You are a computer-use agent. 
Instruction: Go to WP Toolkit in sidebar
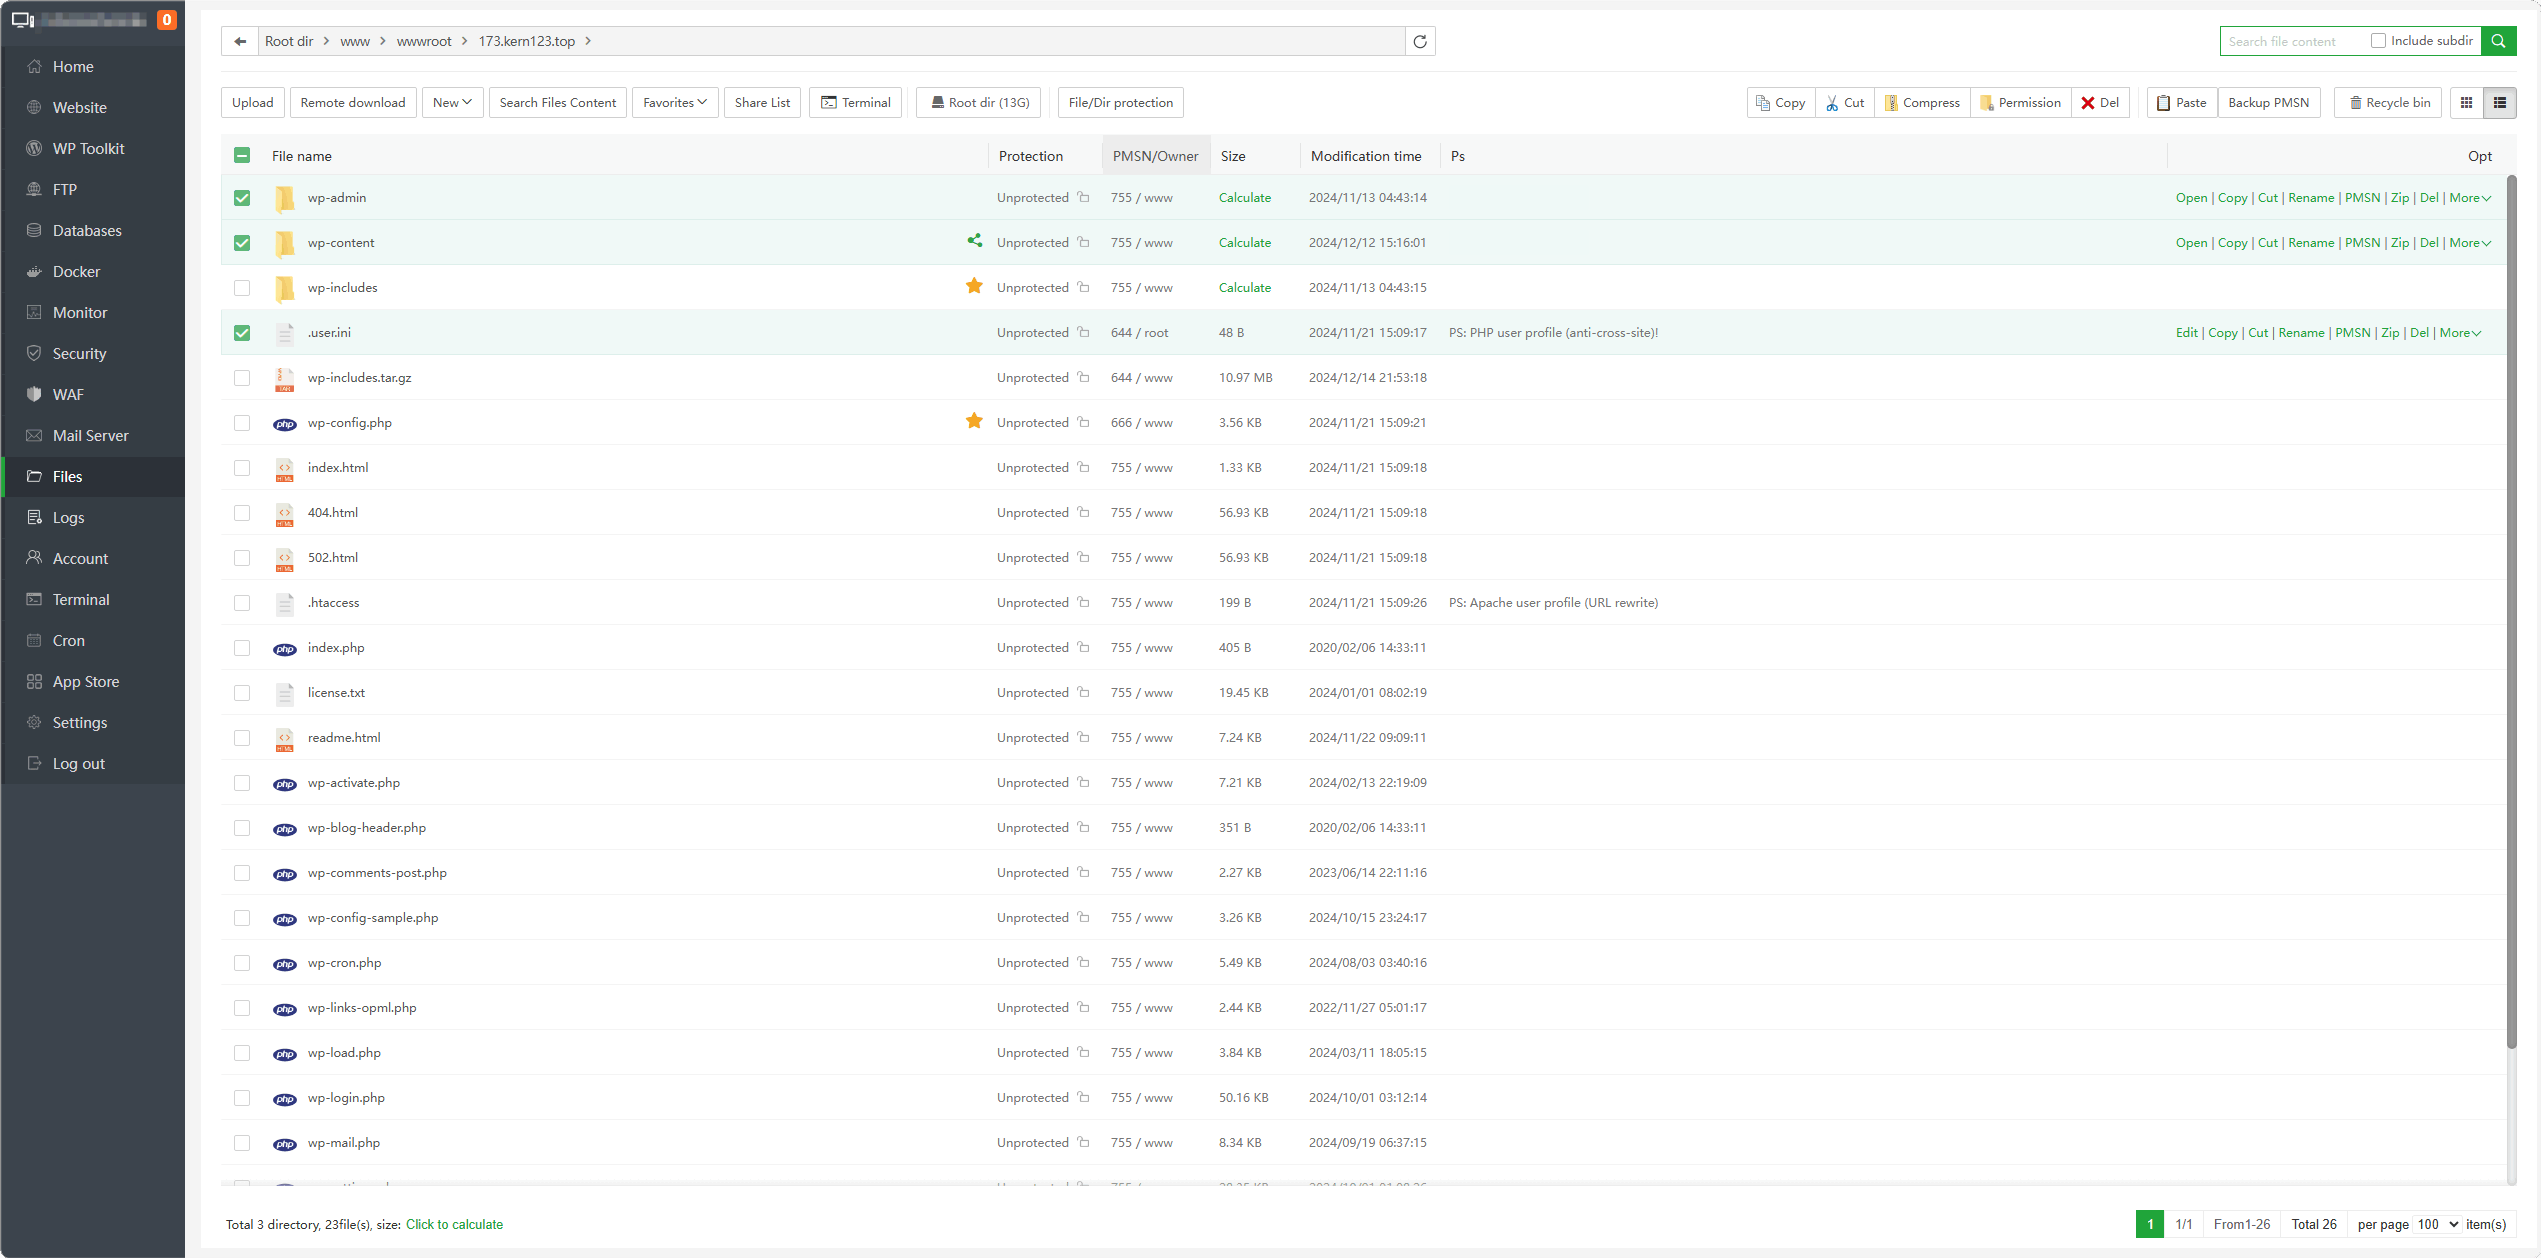tap(88, 149)
